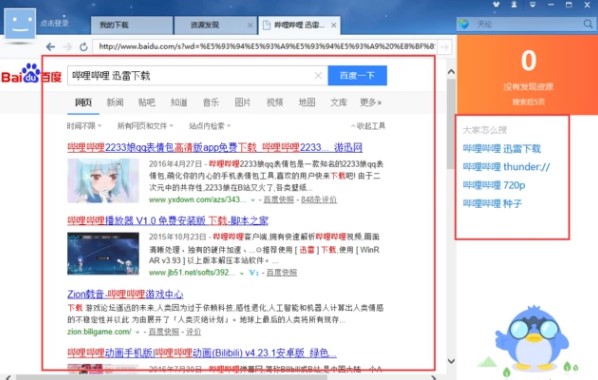598x380 pixels.
Task: Select the 音乐 search category
Action: [x=211, y=102]
